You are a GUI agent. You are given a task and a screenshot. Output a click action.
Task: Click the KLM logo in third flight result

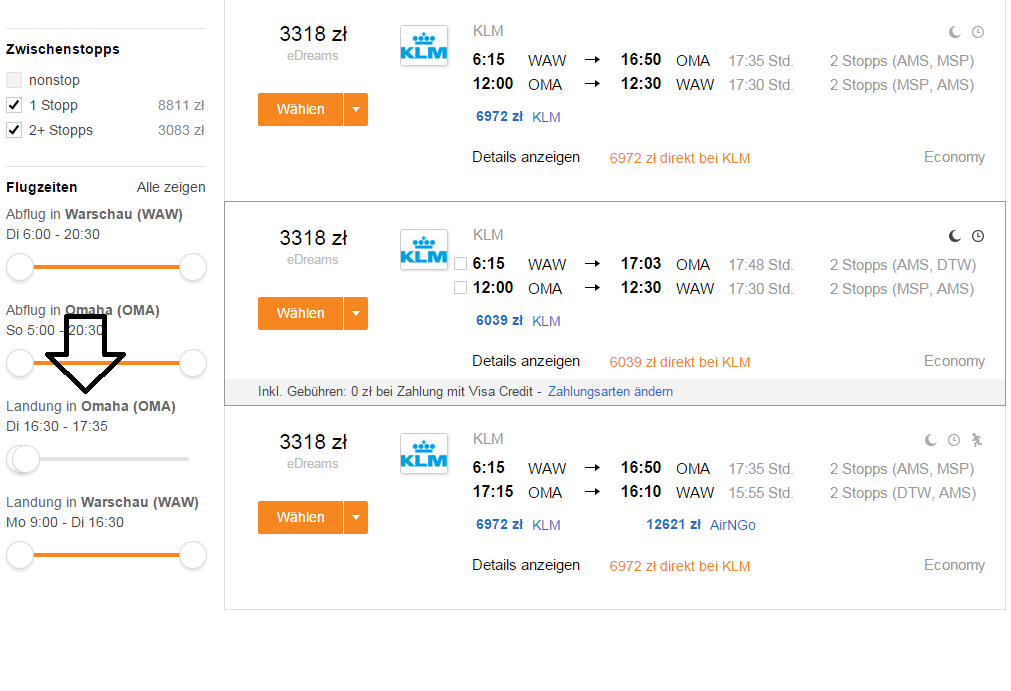tap(424, 454)
